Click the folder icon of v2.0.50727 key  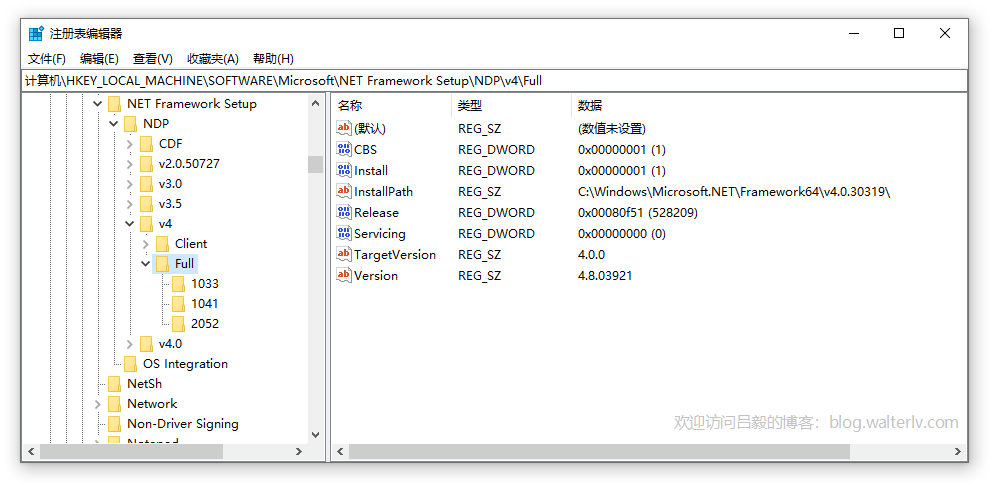146,164
